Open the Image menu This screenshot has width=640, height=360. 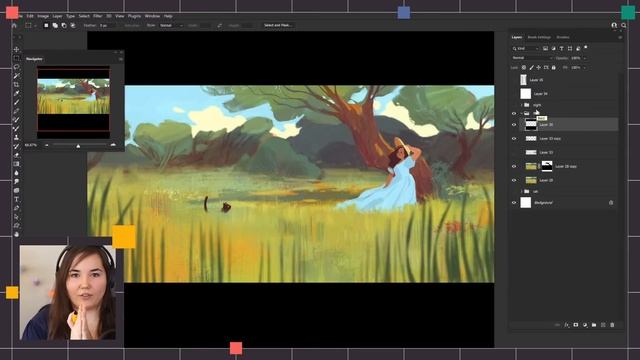(43, 16)
